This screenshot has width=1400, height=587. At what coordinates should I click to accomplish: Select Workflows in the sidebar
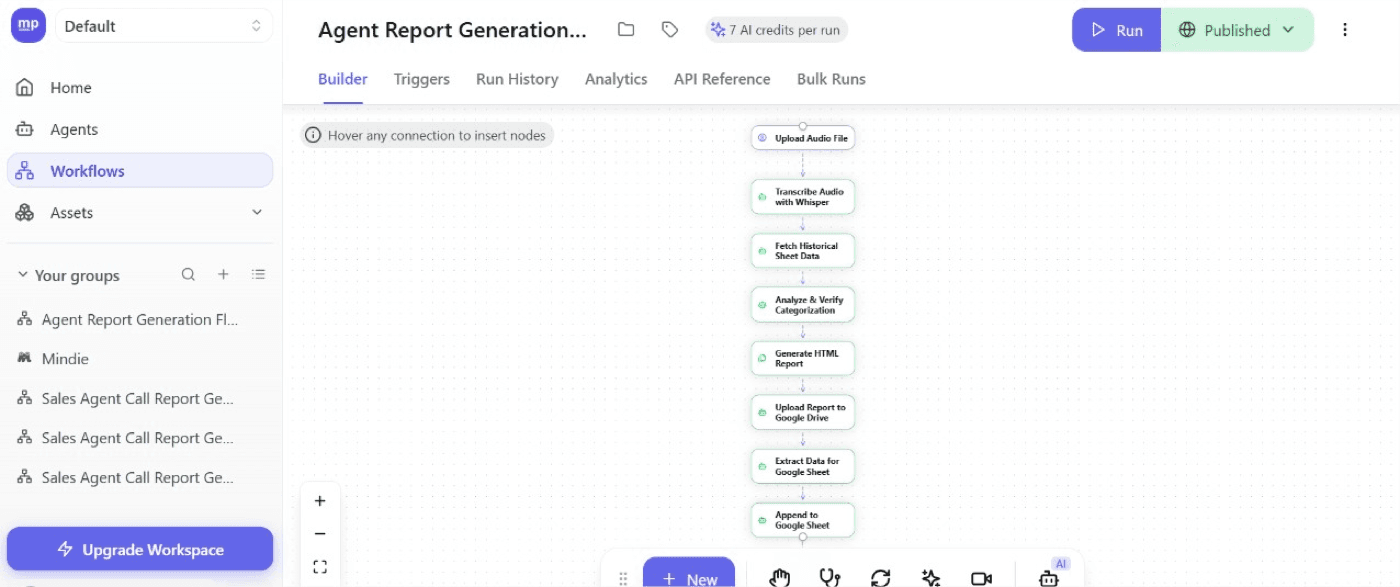(140, 171)
